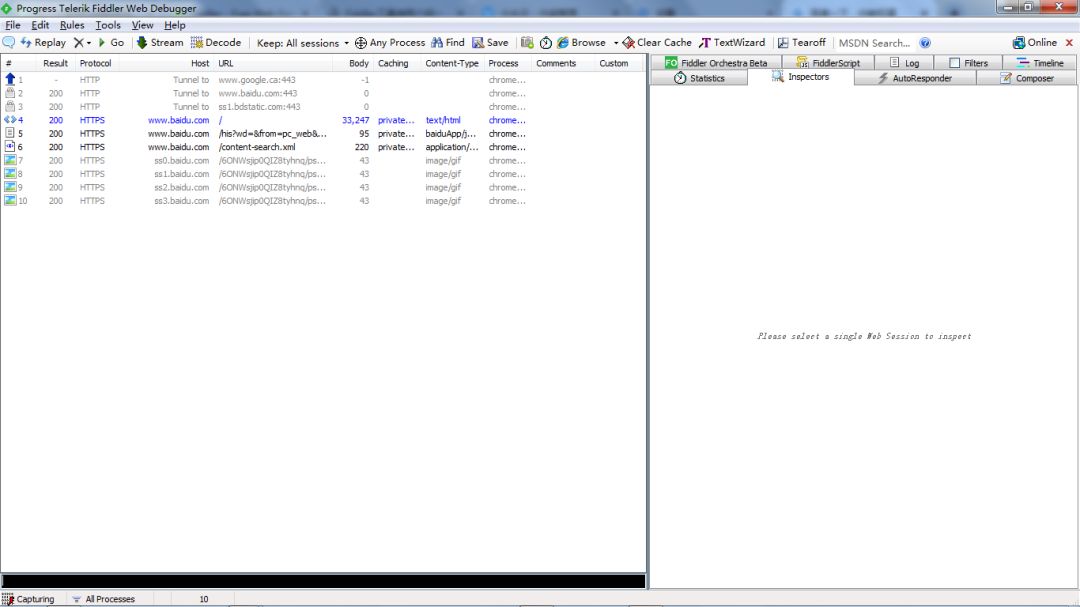Open the File menu

[12, 25]
